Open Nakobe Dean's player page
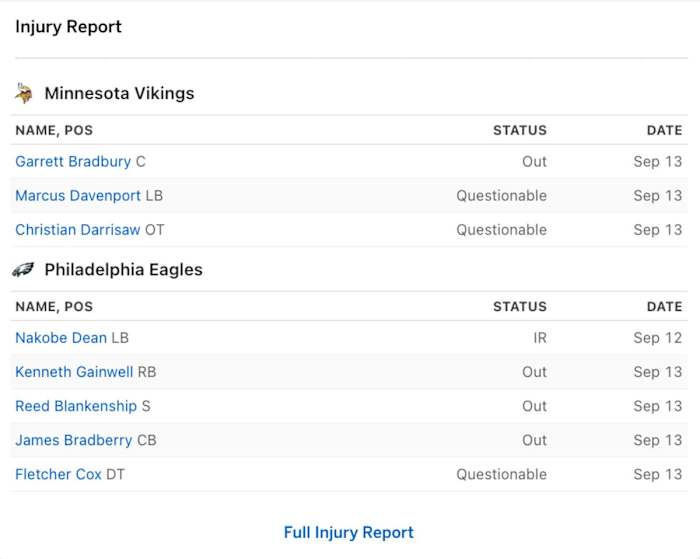The width and height of the screenshot is (700, 559). coord(61,338)
